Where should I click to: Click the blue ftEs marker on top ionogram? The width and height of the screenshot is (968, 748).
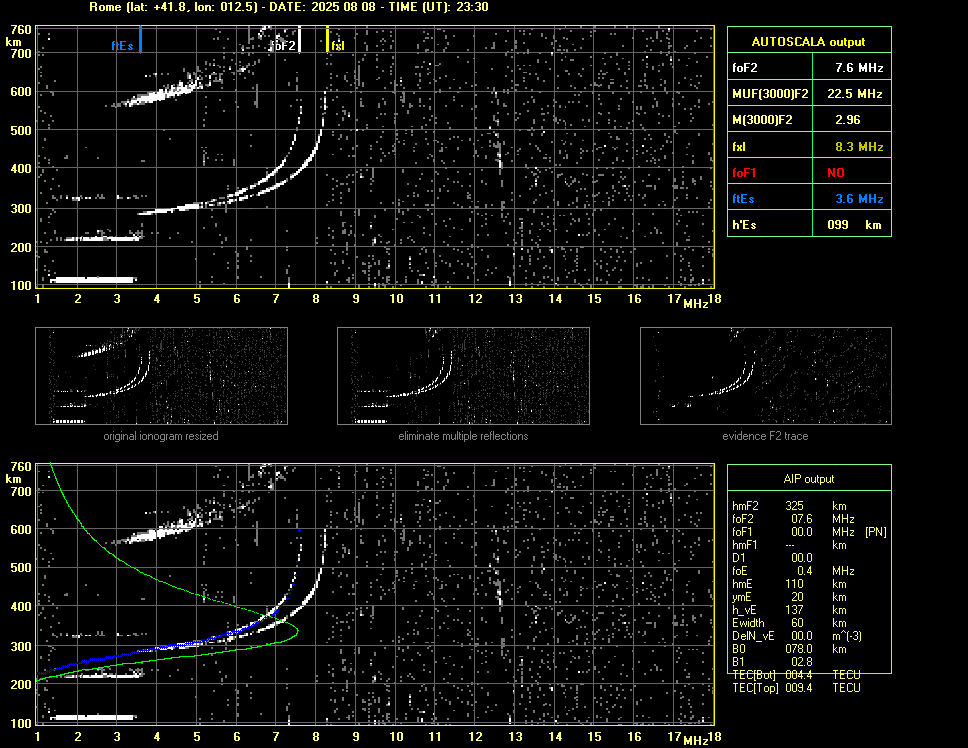[x=140, y=39]
